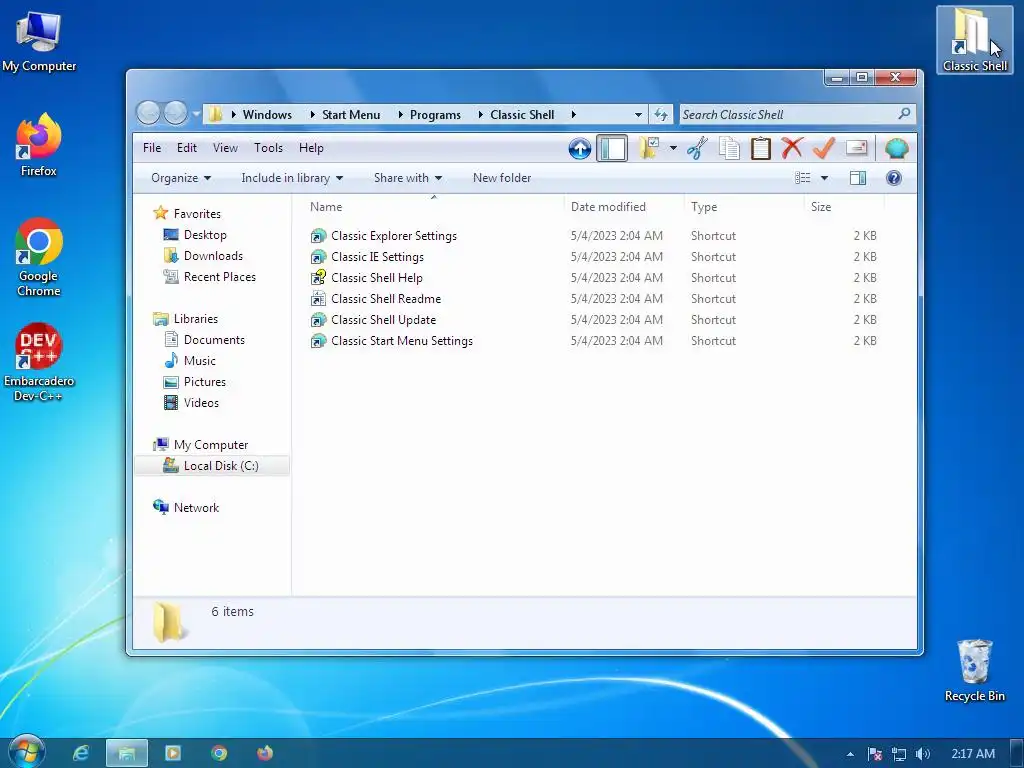The width and height of the screenshot is (1024, 768).
Task: Select My Computer in the navigation pane
Action: pos(210,445)
